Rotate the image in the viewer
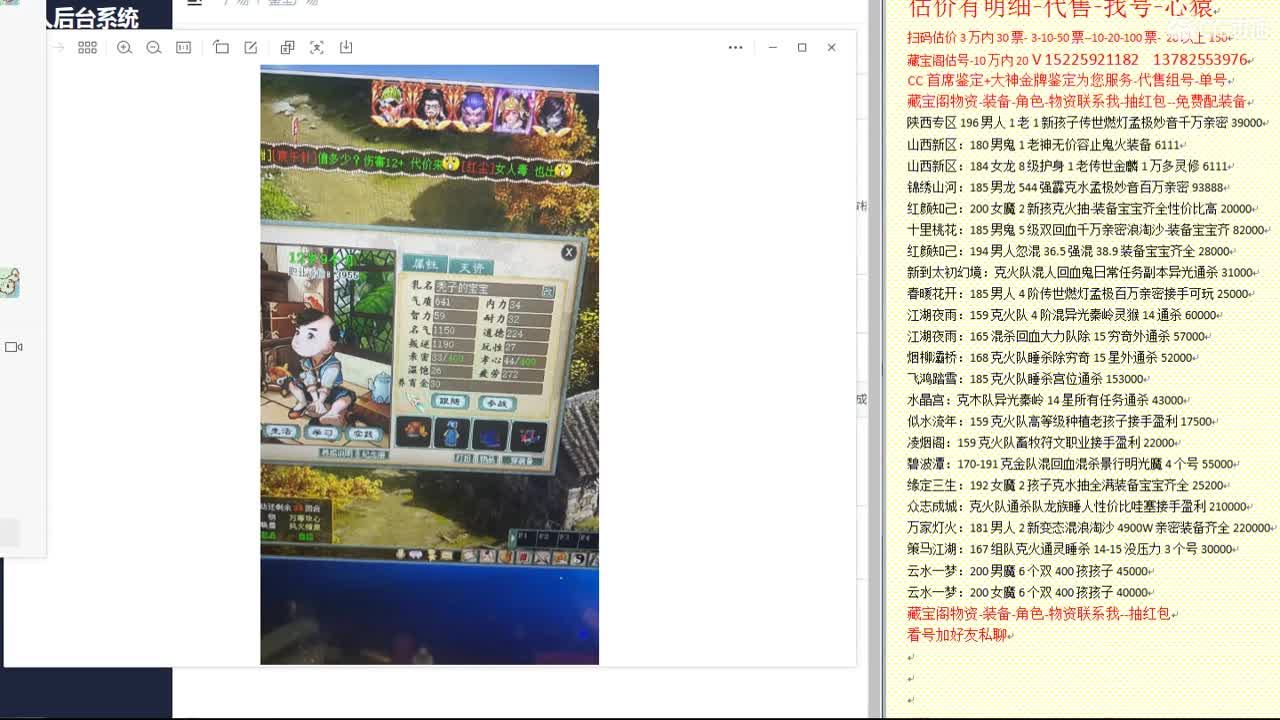1280x720 pixels. point(221,47)
